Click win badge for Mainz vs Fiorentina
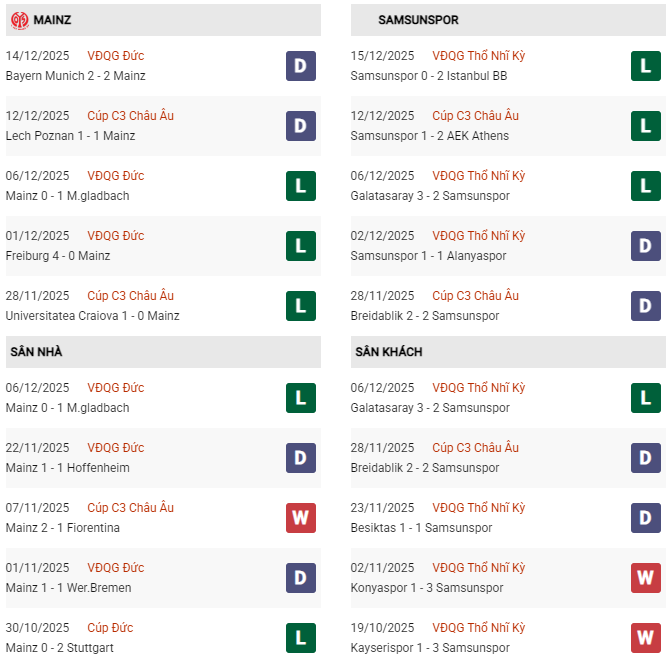Screen dimensions: 671x661 301,518
